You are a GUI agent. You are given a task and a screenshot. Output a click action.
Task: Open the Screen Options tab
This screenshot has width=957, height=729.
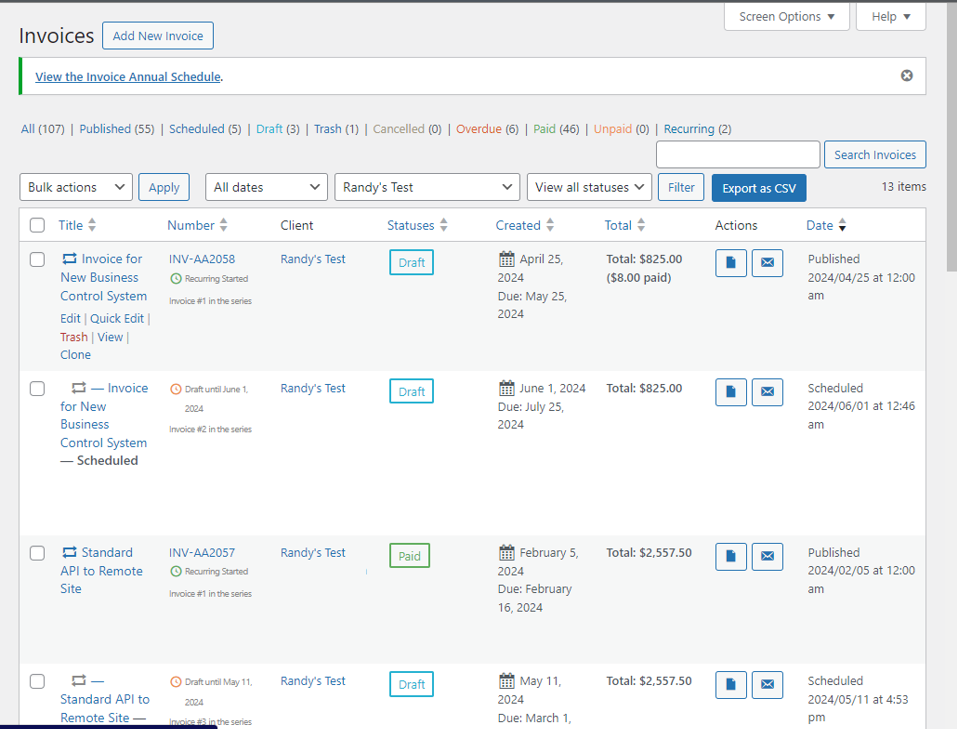tap(786, 17)
